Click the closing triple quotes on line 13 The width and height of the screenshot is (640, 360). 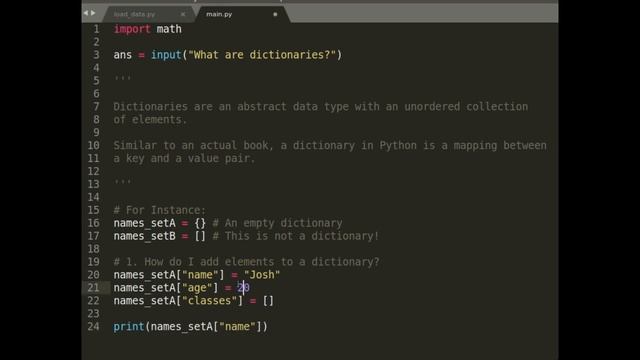pos(122,181)
